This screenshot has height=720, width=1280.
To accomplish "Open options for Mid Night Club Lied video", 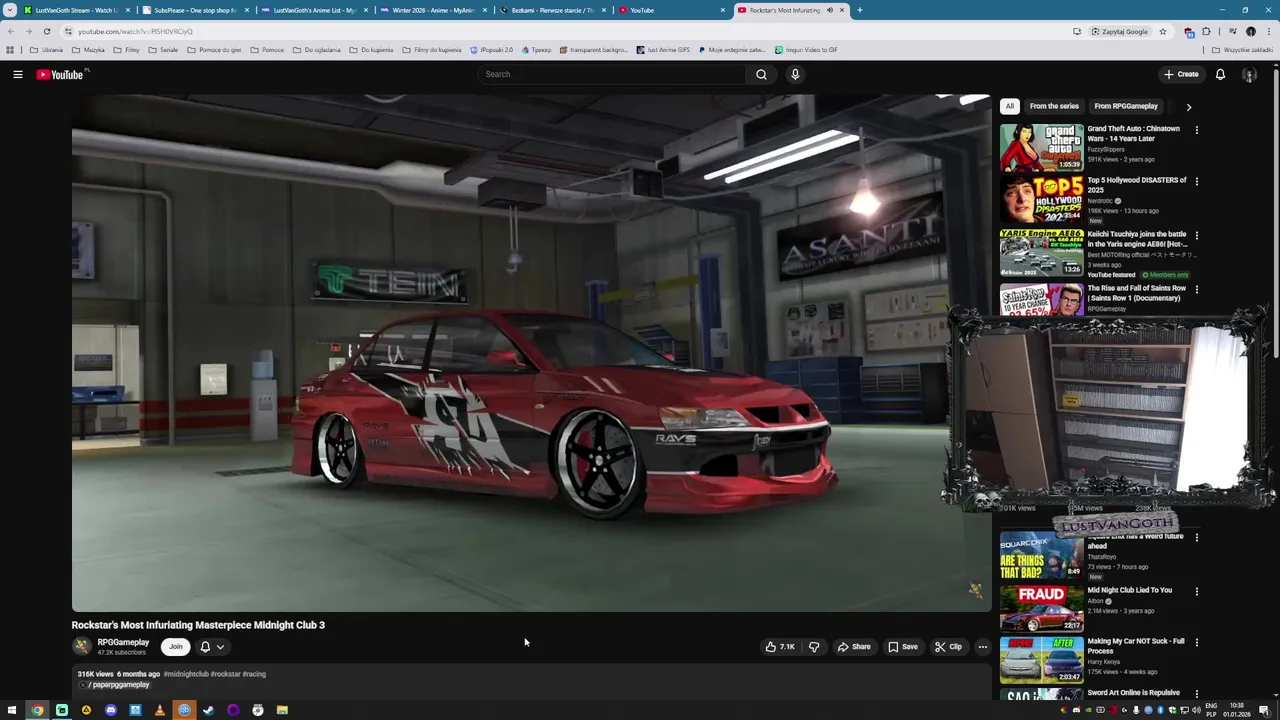I will pyautogui.click(x=1196, y=591).
